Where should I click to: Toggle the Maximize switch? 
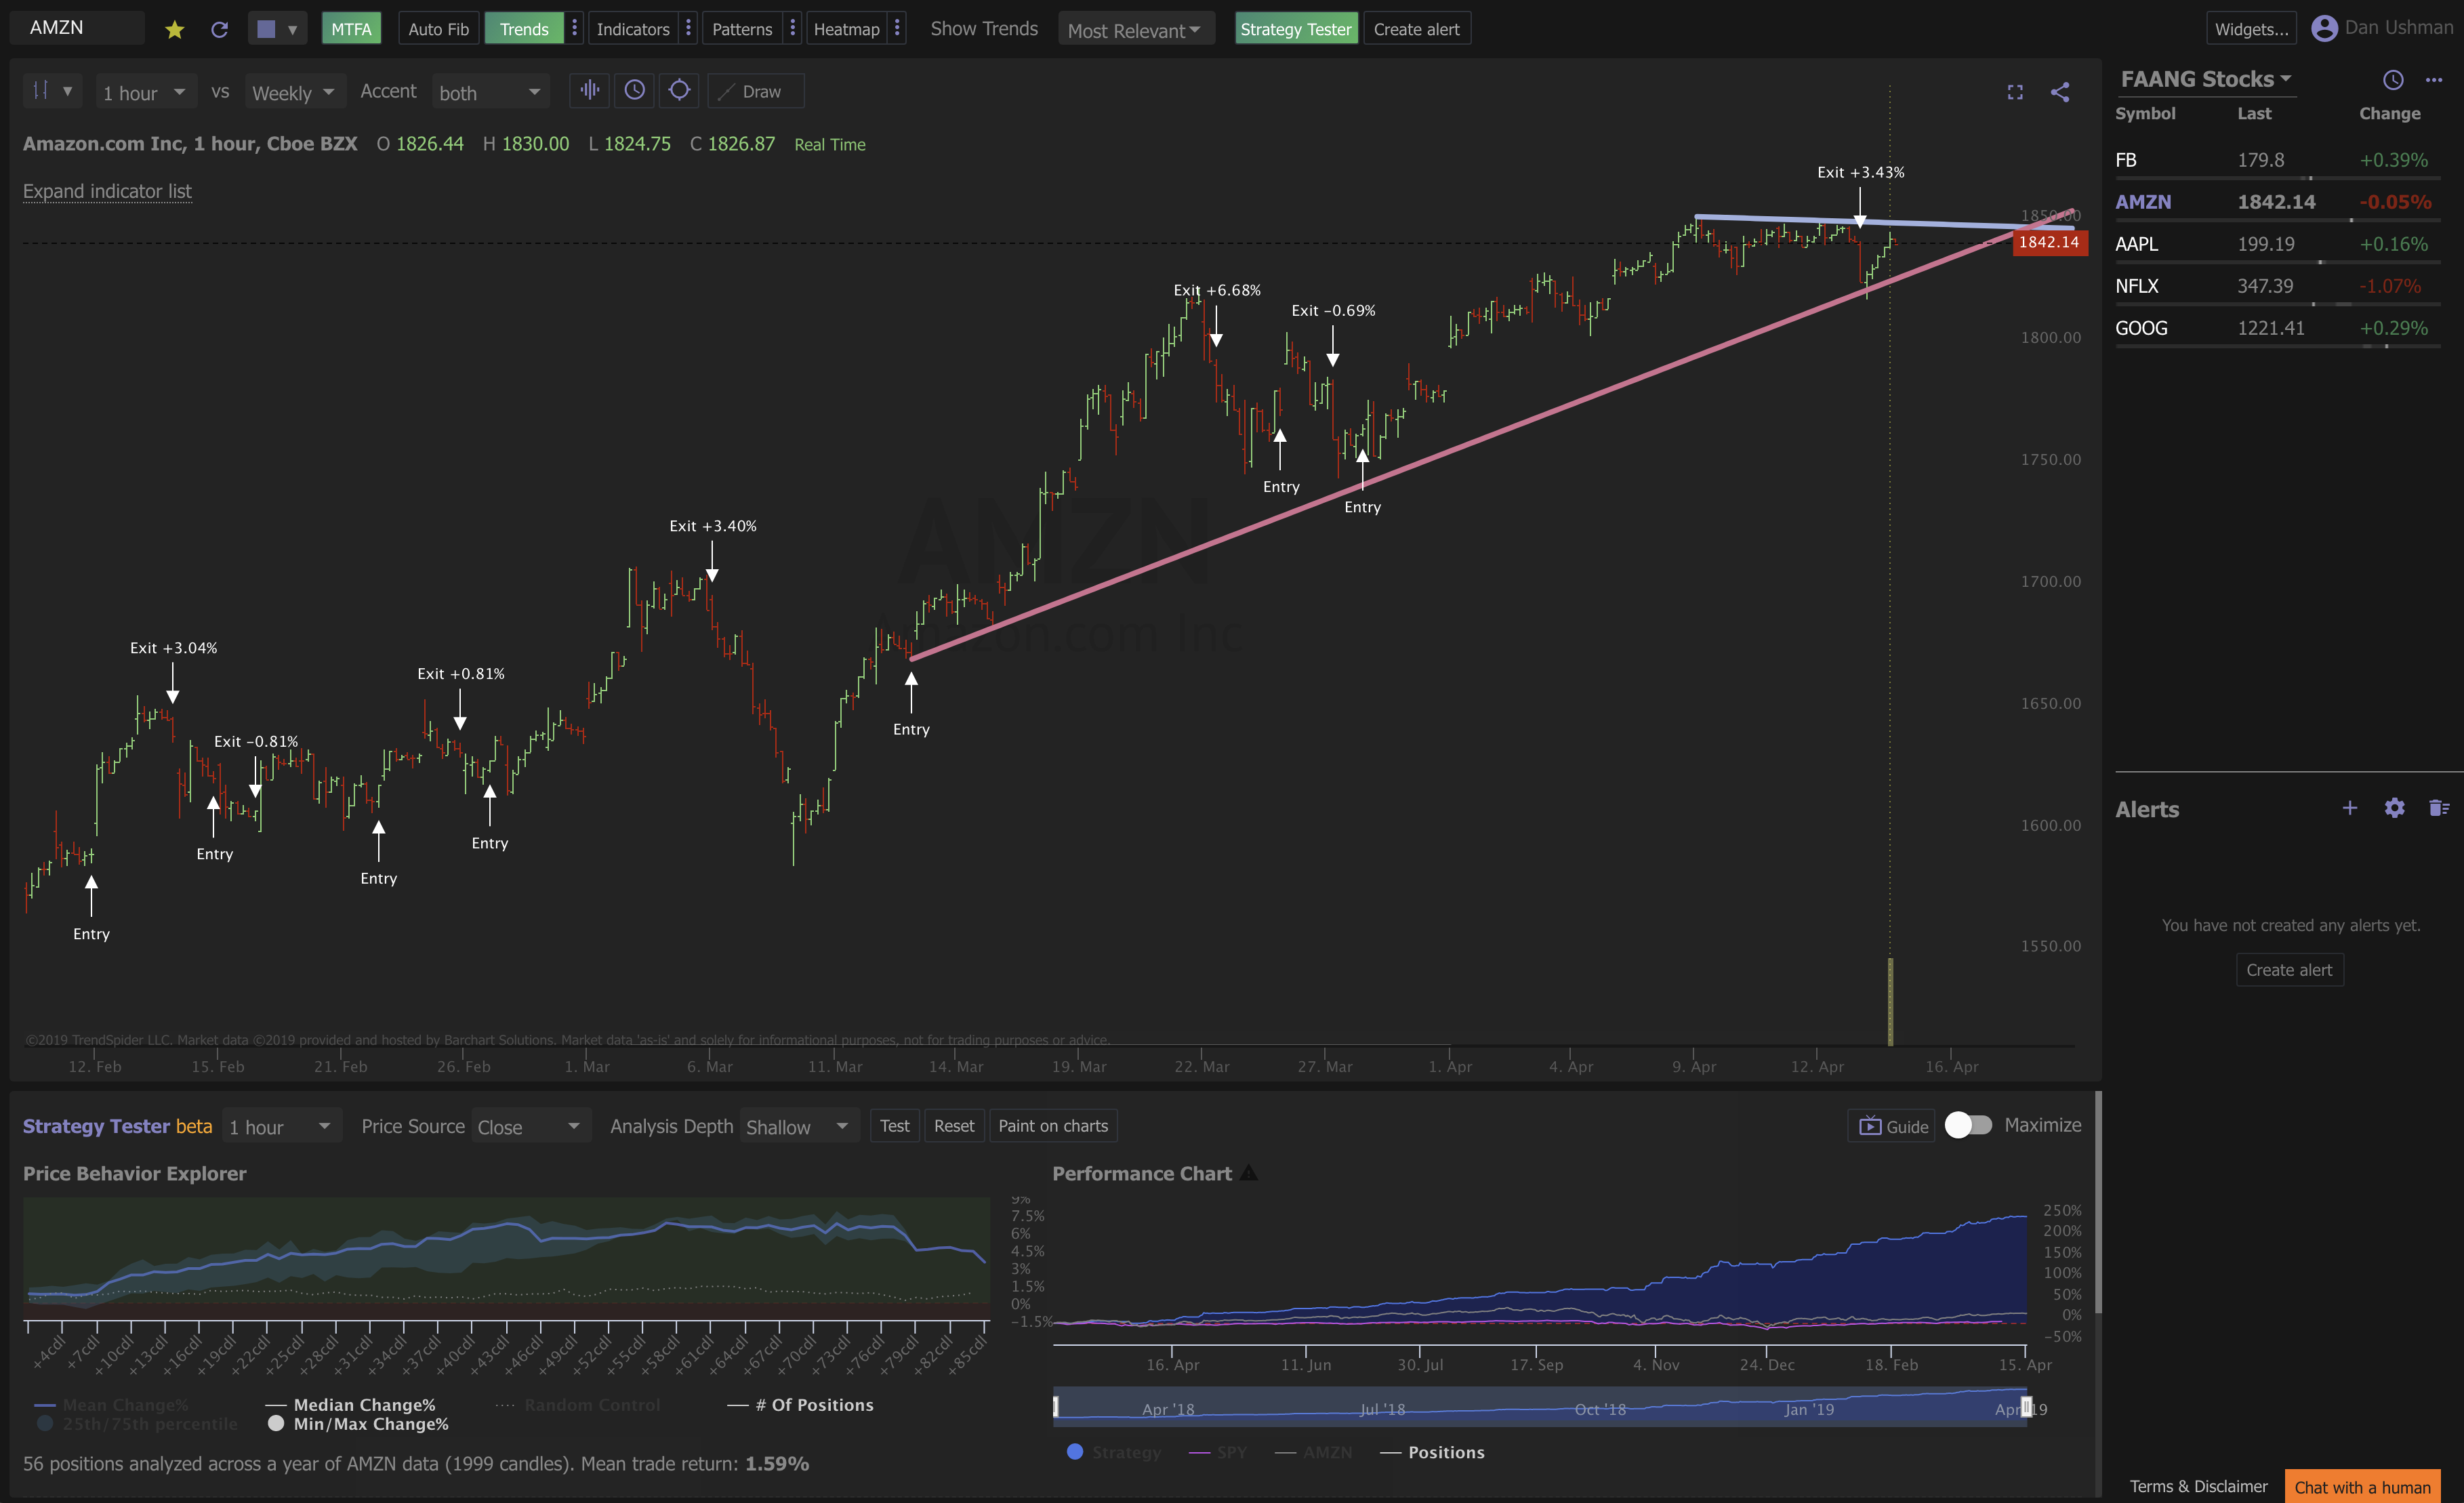pos(1967,1125)
